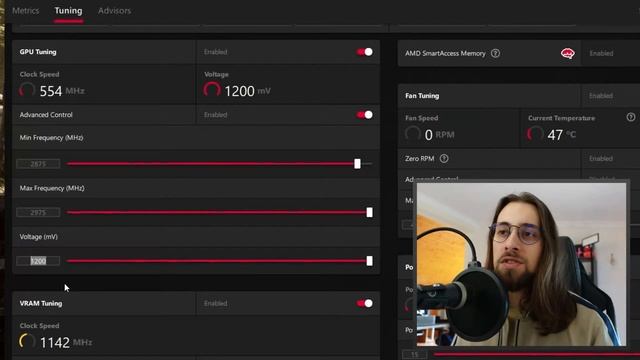640x360 pixels.
Task: Open AMD SmartAccess Memory help icon
Action: click(495, 53)
